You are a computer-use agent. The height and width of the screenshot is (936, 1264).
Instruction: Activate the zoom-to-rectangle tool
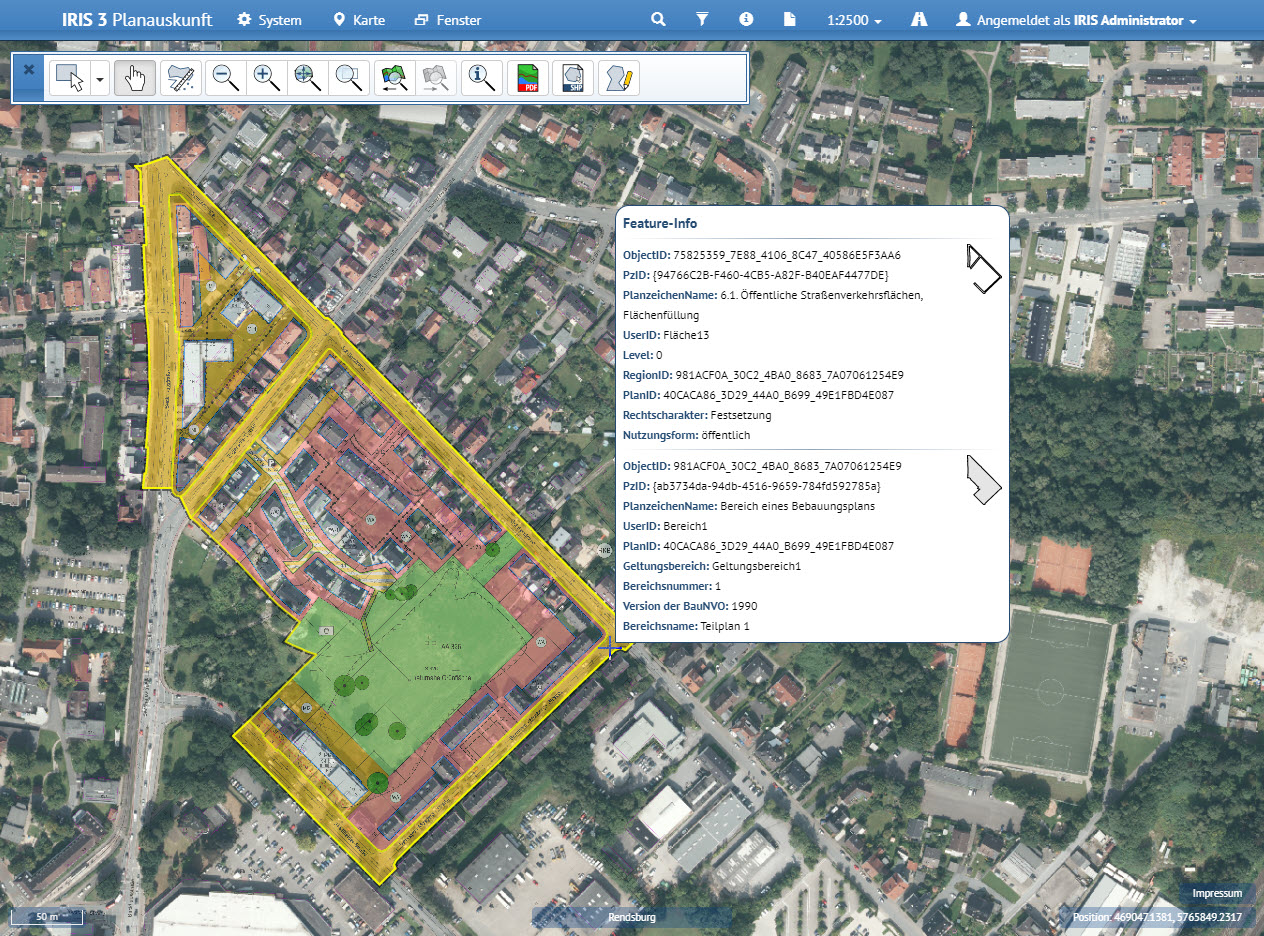tap(349, 78)
